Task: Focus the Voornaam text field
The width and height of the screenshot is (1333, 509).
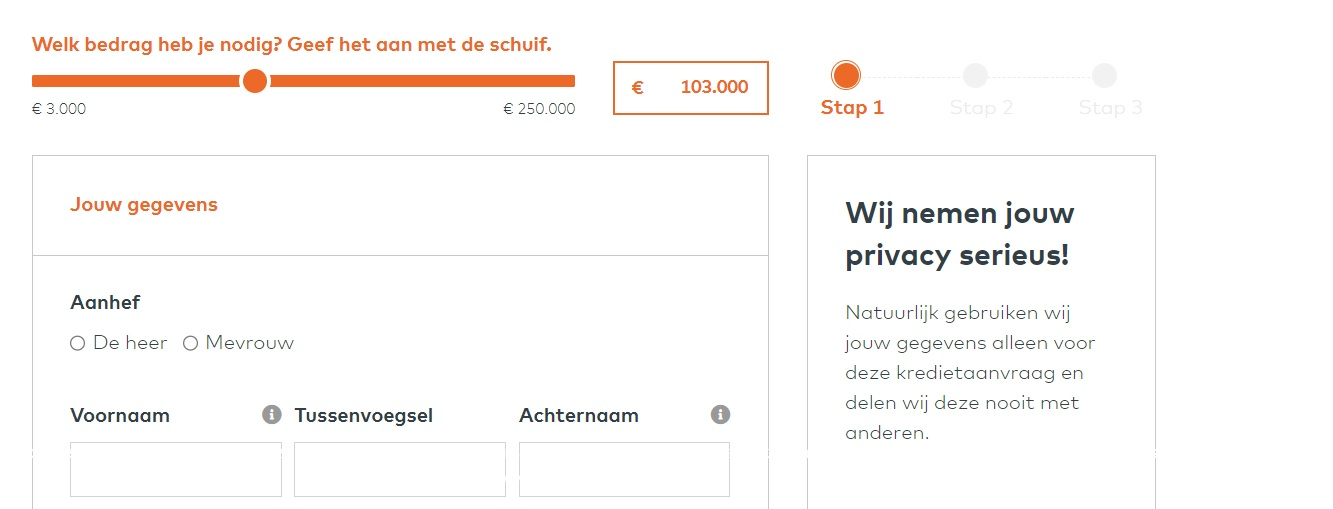Action: [x=176, y=469]
